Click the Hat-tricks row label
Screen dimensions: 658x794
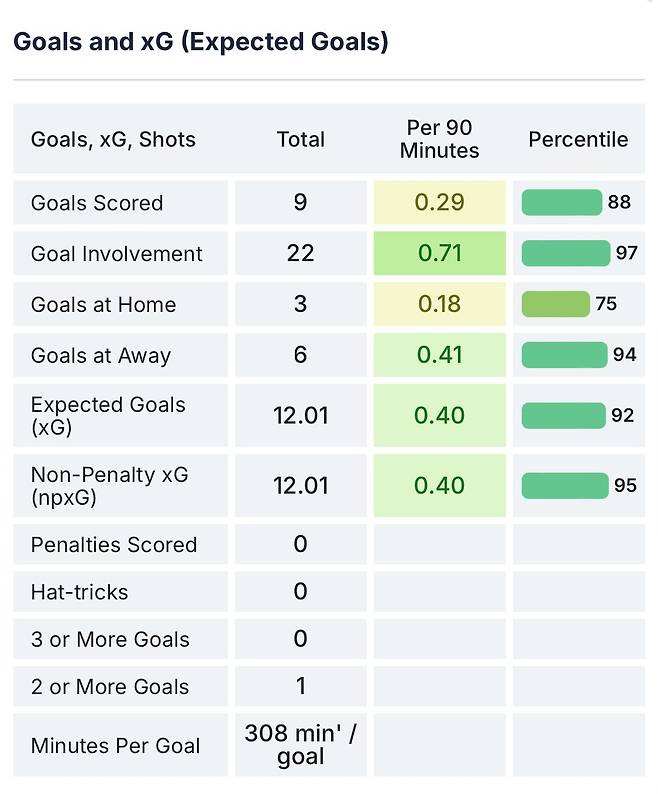[79, 592]
